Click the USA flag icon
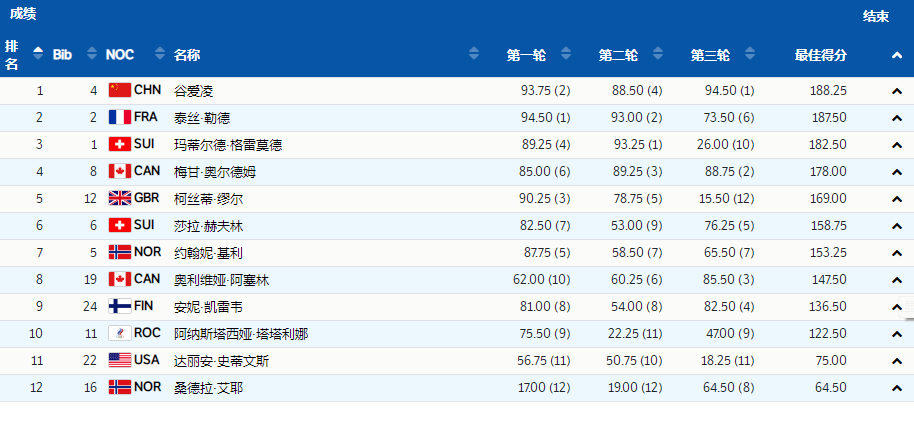The image size is (914, 423). coord(119,360)
